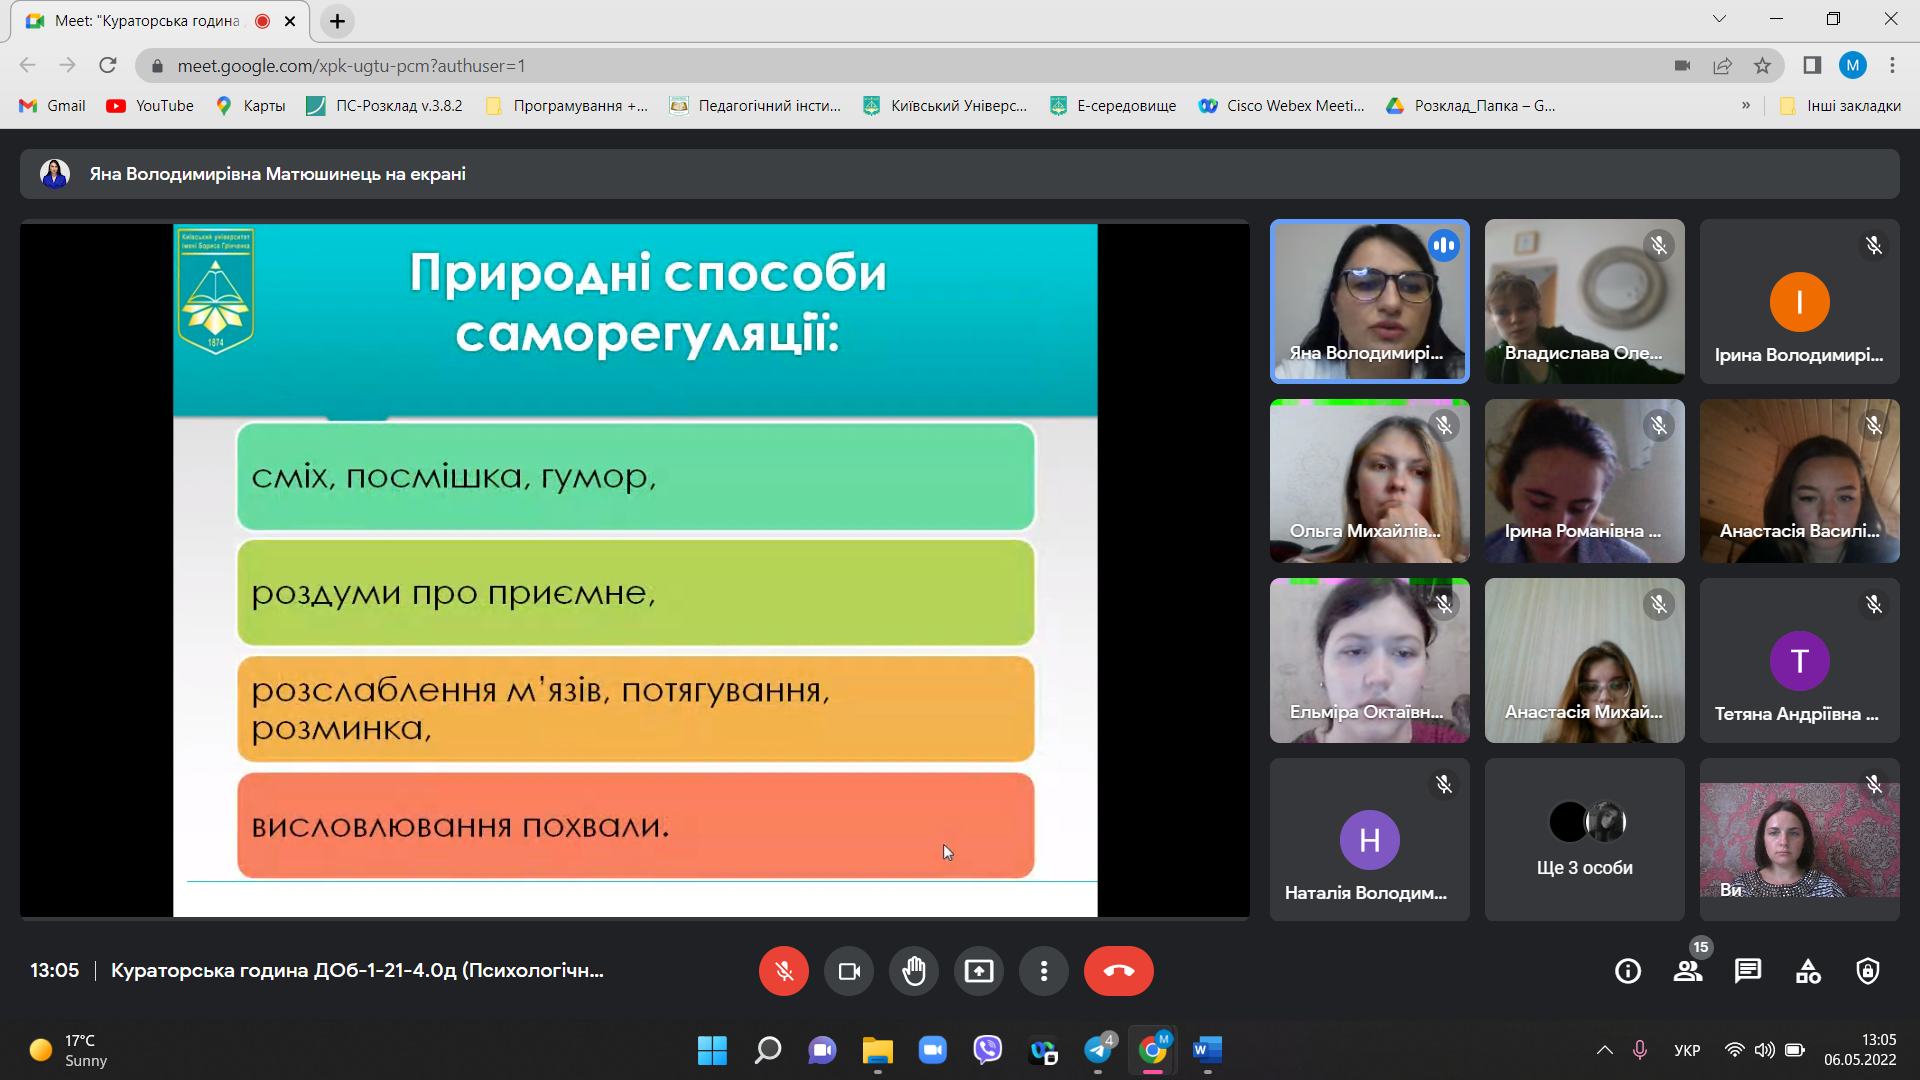This screenshot has height=1080, width=1920.
Task: Unmute microphone with red mic button
Action: [783, 971]
